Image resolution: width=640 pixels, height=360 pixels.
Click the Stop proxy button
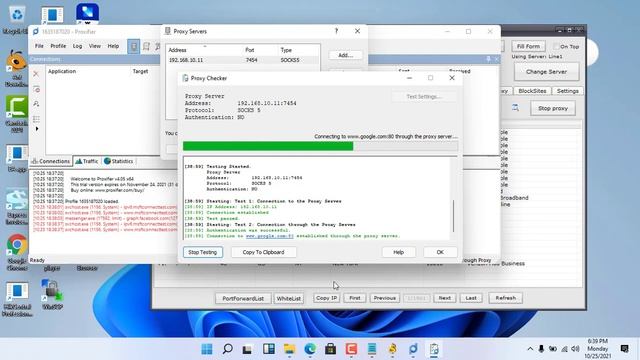coord(553,108)
